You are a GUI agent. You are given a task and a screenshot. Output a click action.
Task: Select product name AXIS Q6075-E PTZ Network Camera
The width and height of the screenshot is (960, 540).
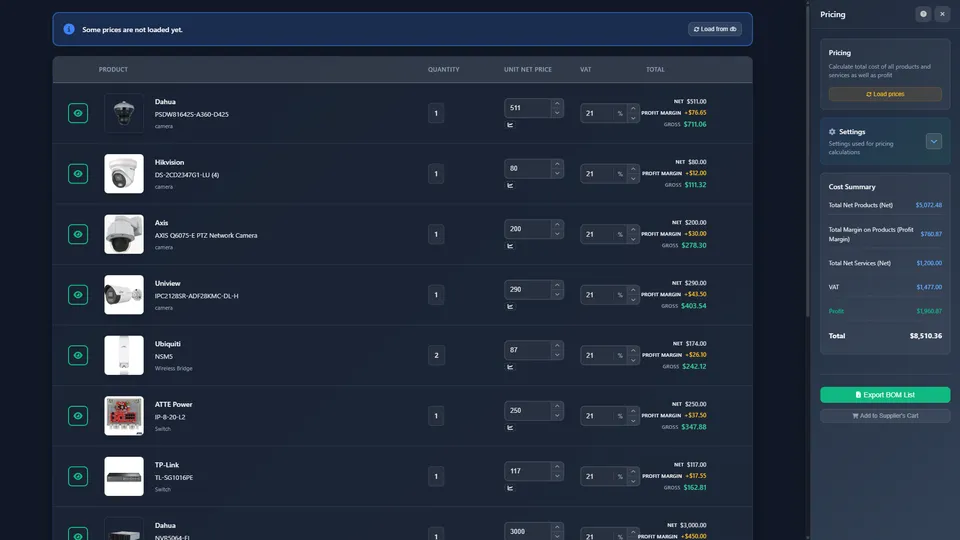click(206, 236)
